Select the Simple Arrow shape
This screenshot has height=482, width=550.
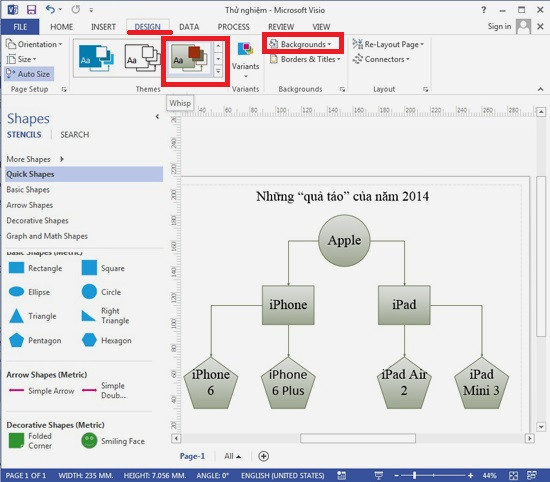coord(41,390)
